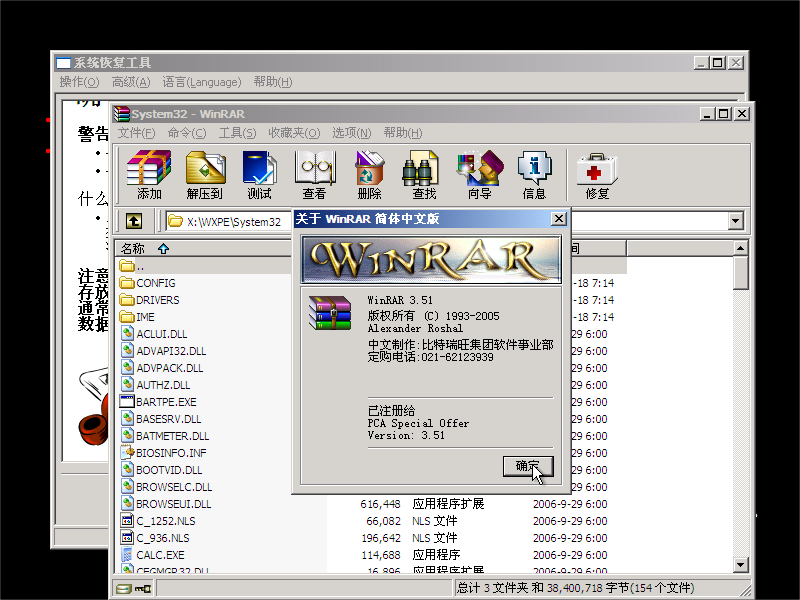Click the ACLUI.DLL file icon

pyautogui.click(x=127, y=334)
